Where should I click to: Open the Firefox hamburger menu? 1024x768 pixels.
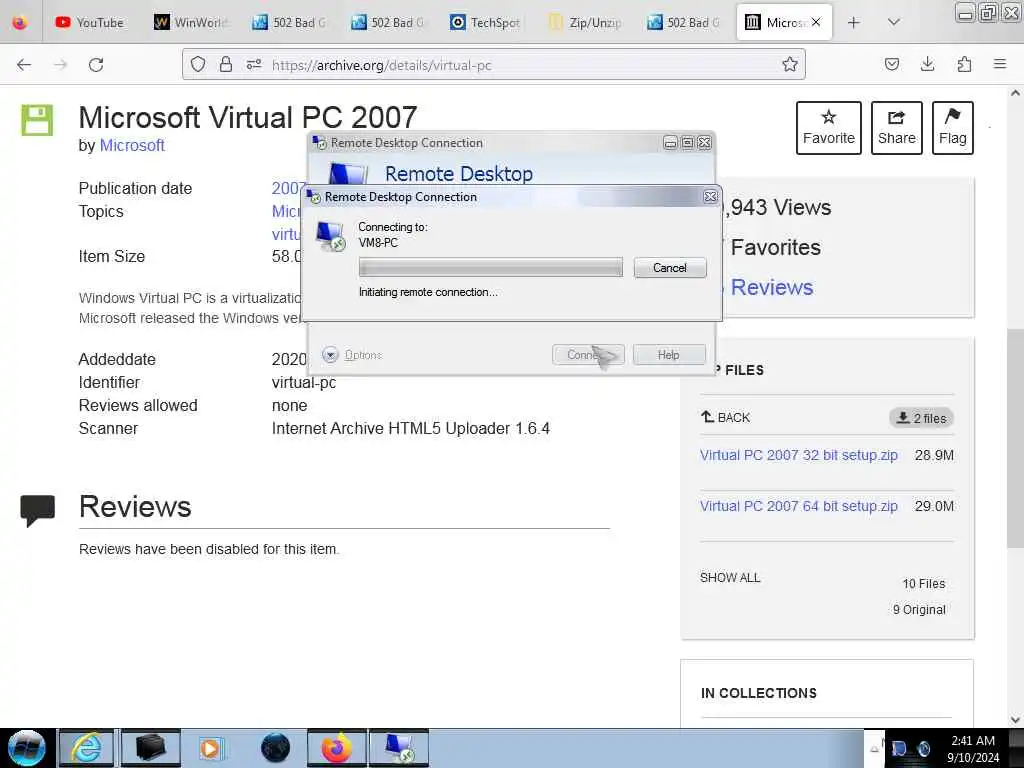click(x=1000, y=64)
